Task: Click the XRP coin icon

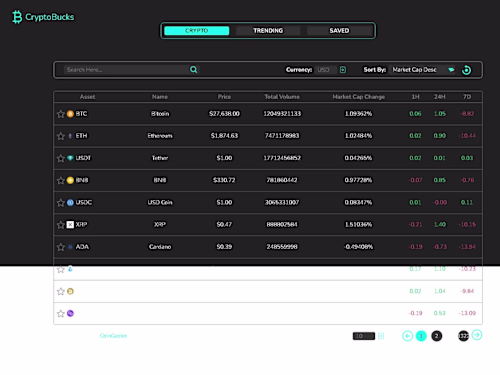Action: pyautogui.click(x=70, y=225)
